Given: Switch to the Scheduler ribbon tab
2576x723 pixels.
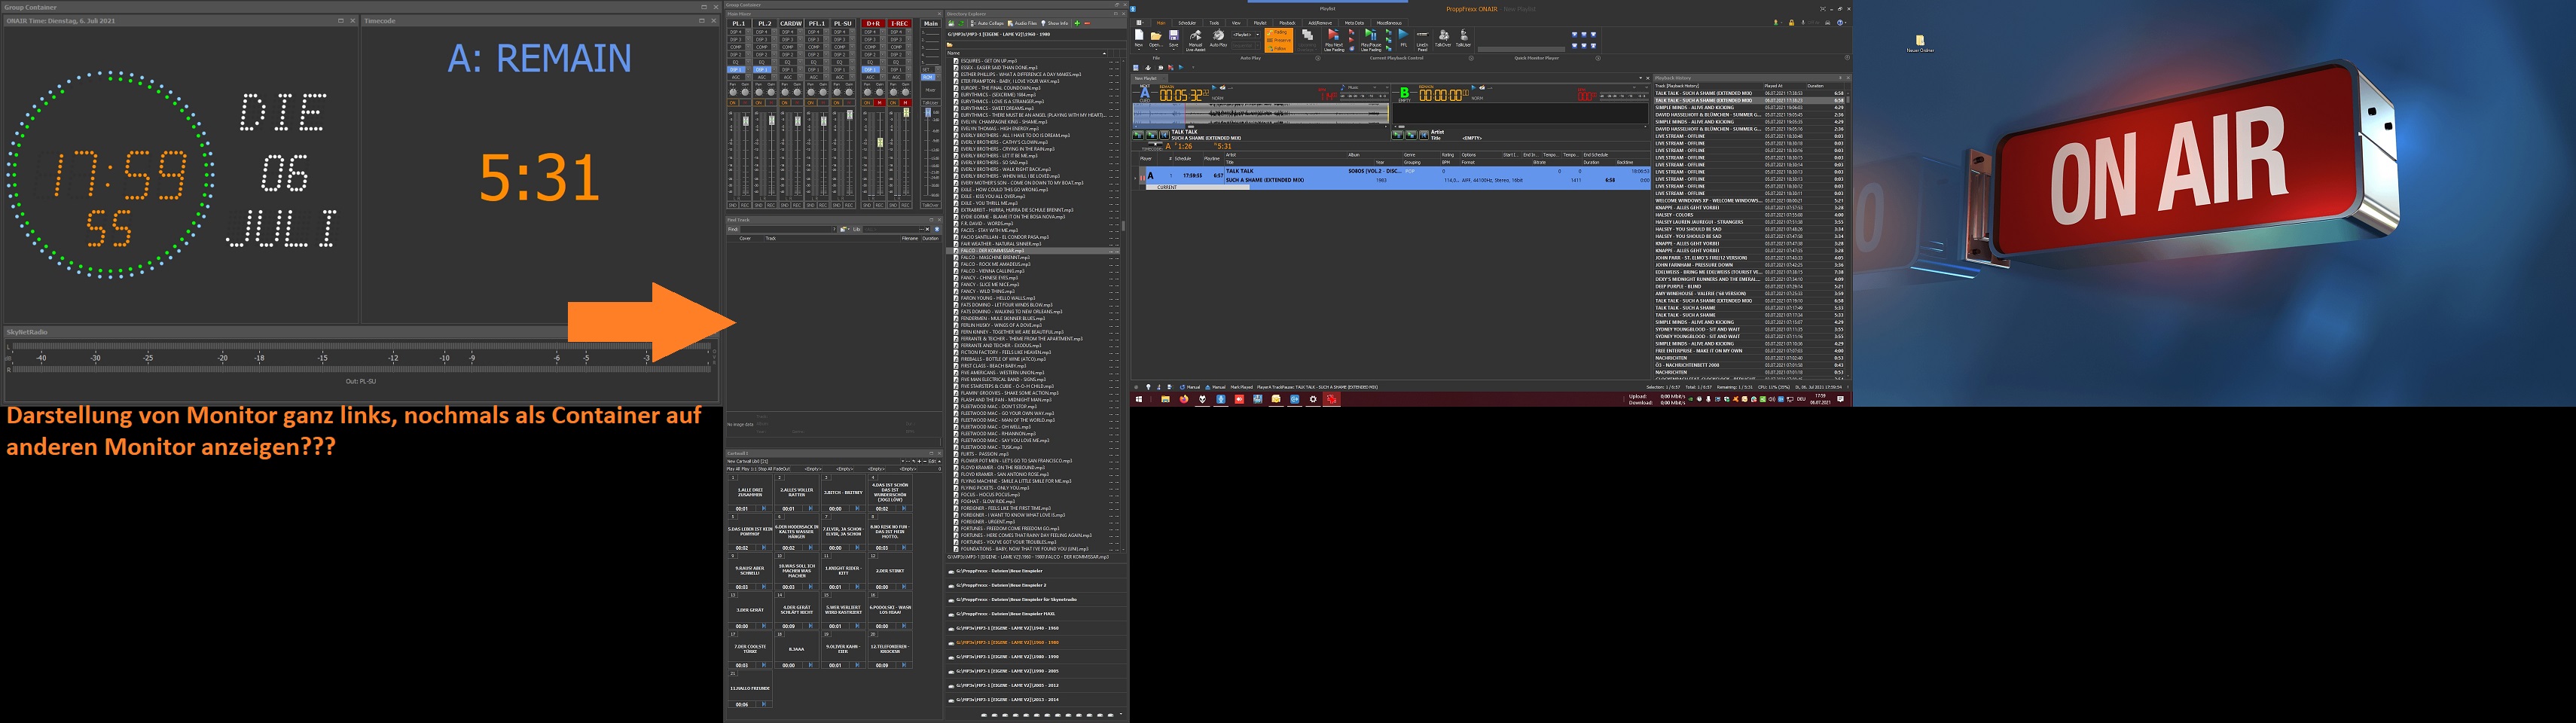Looking at the screenshot, I should (1186, 23).
